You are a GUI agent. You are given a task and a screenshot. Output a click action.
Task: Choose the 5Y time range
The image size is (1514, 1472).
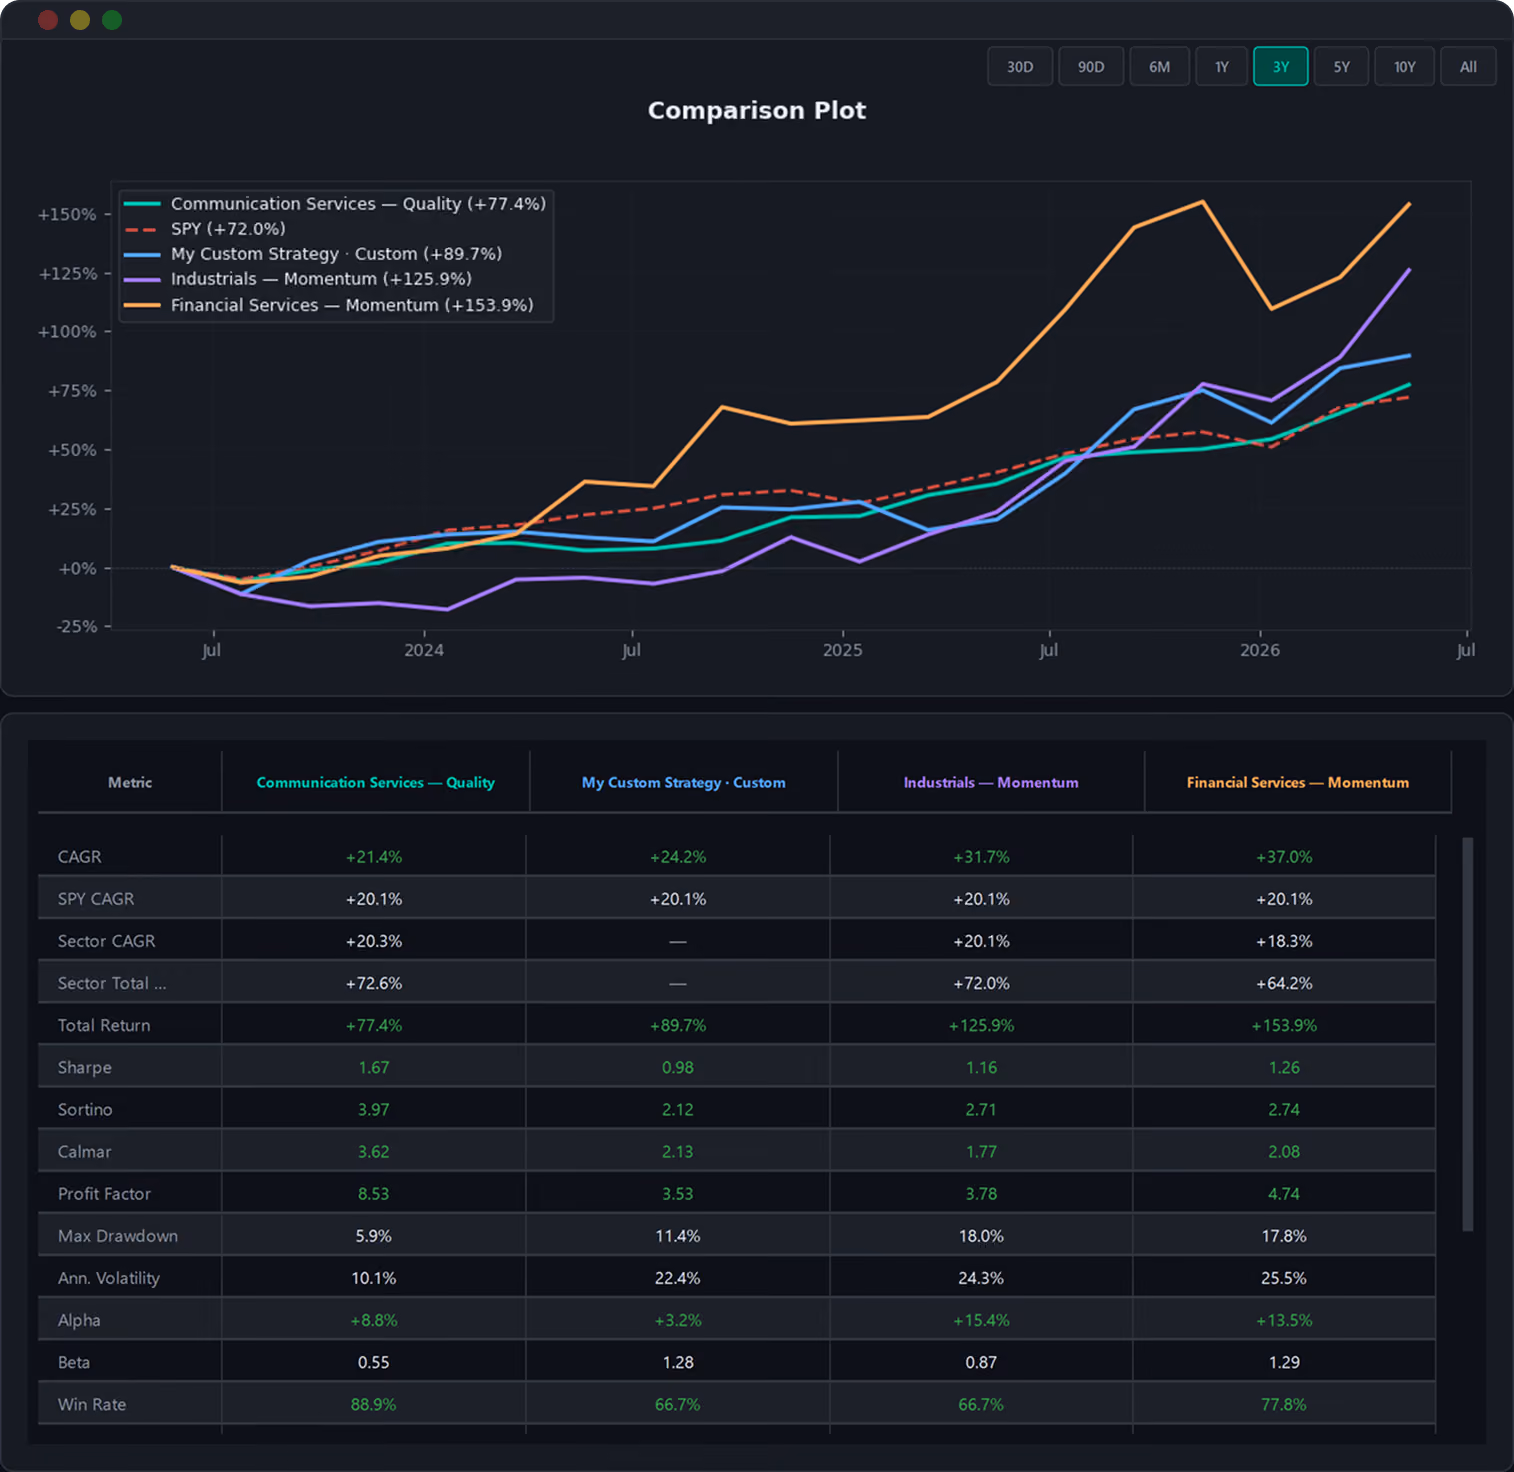(1341, 67)
